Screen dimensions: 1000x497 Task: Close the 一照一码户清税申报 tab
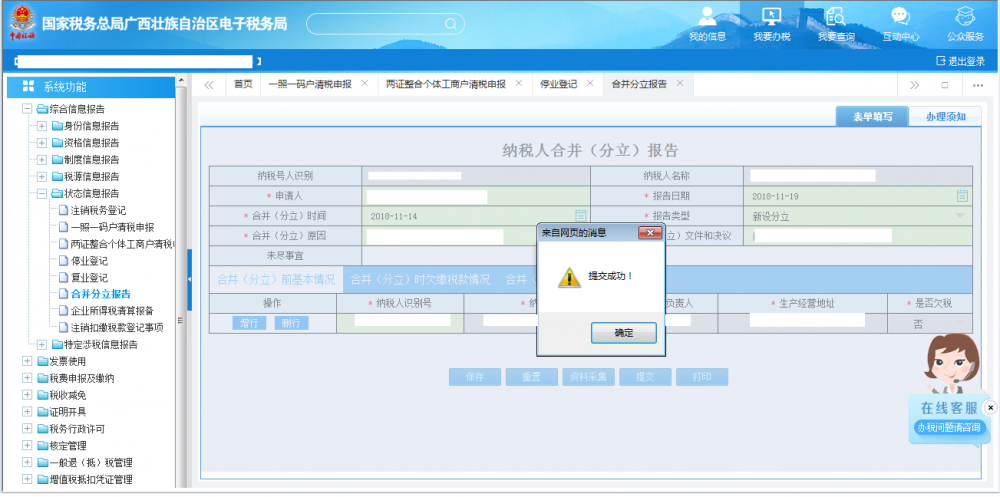coord(364,84)
